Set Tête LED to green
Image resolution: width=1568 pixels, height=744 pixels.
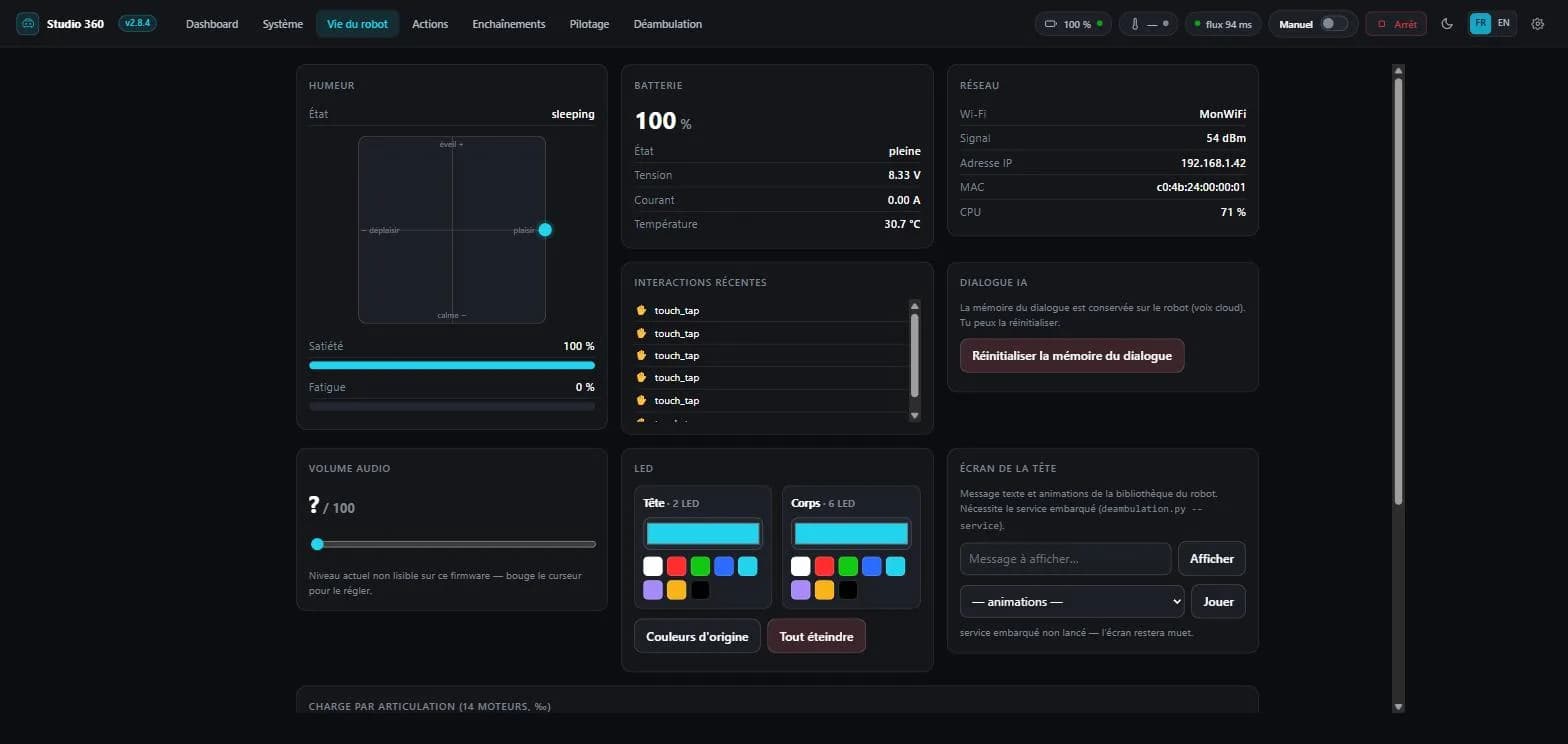[x=700, y=566]
